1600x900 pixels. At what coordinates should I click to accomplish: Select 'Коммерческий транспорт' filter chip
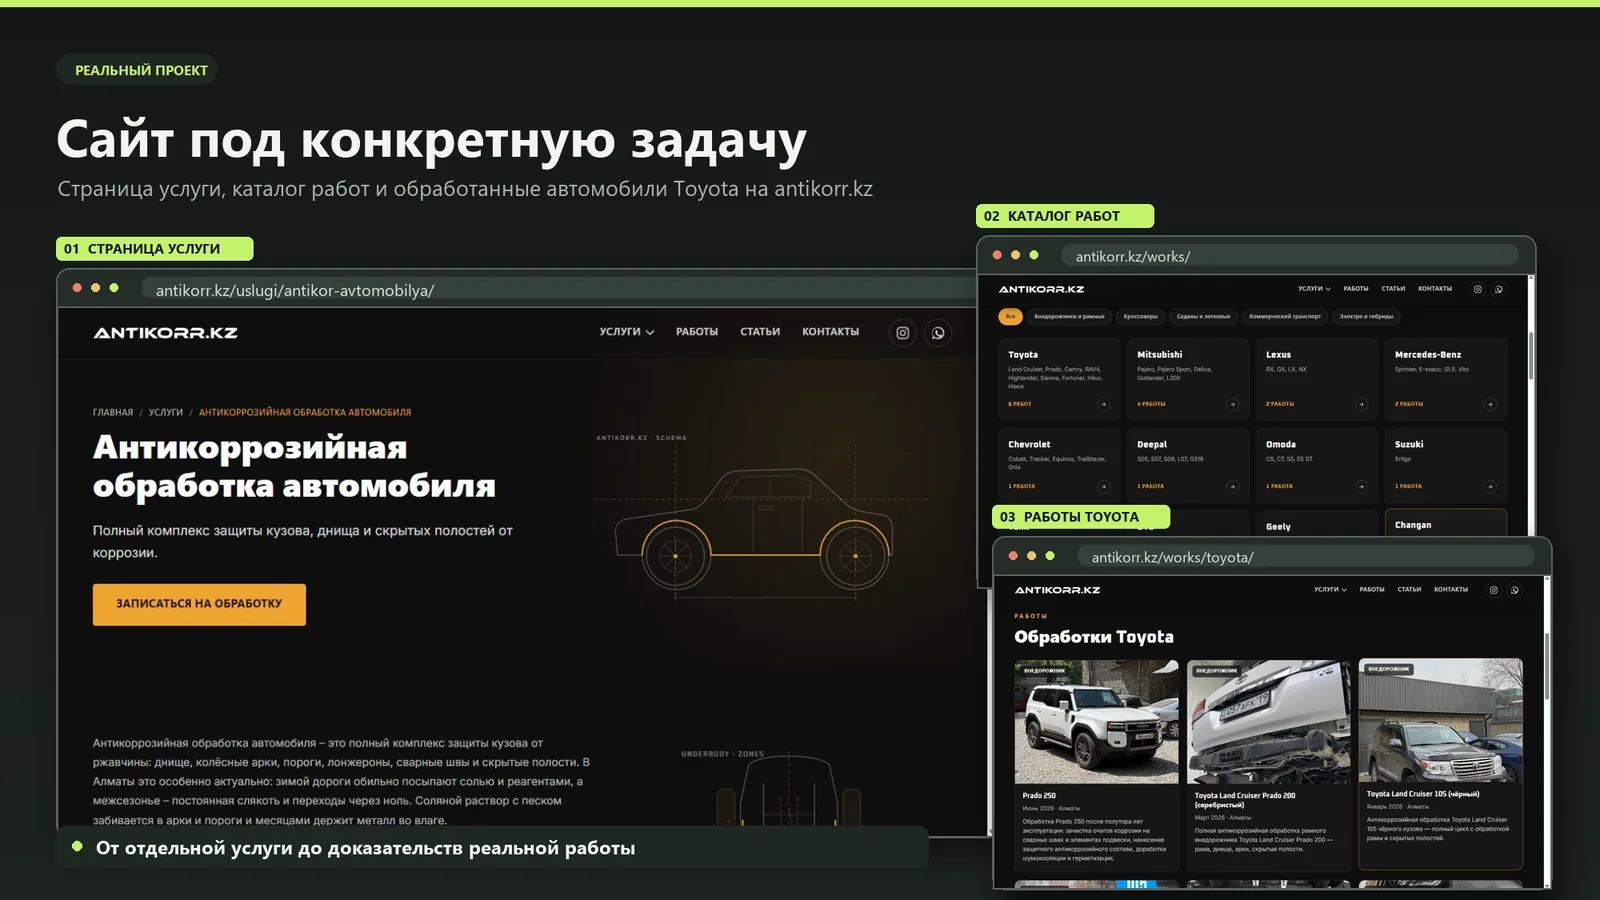[1285, 316]
